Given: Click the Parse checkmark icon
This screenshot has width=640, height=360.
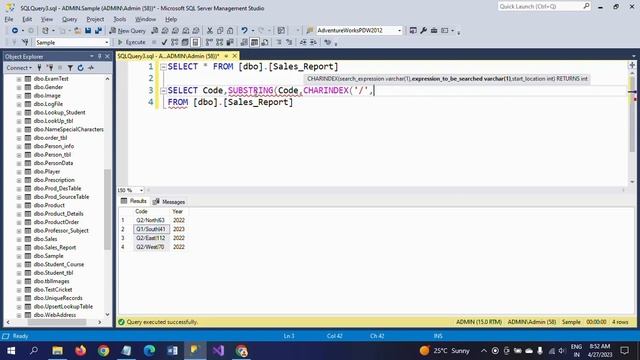Looking at the screenshot, I should (x=164, y=42).
